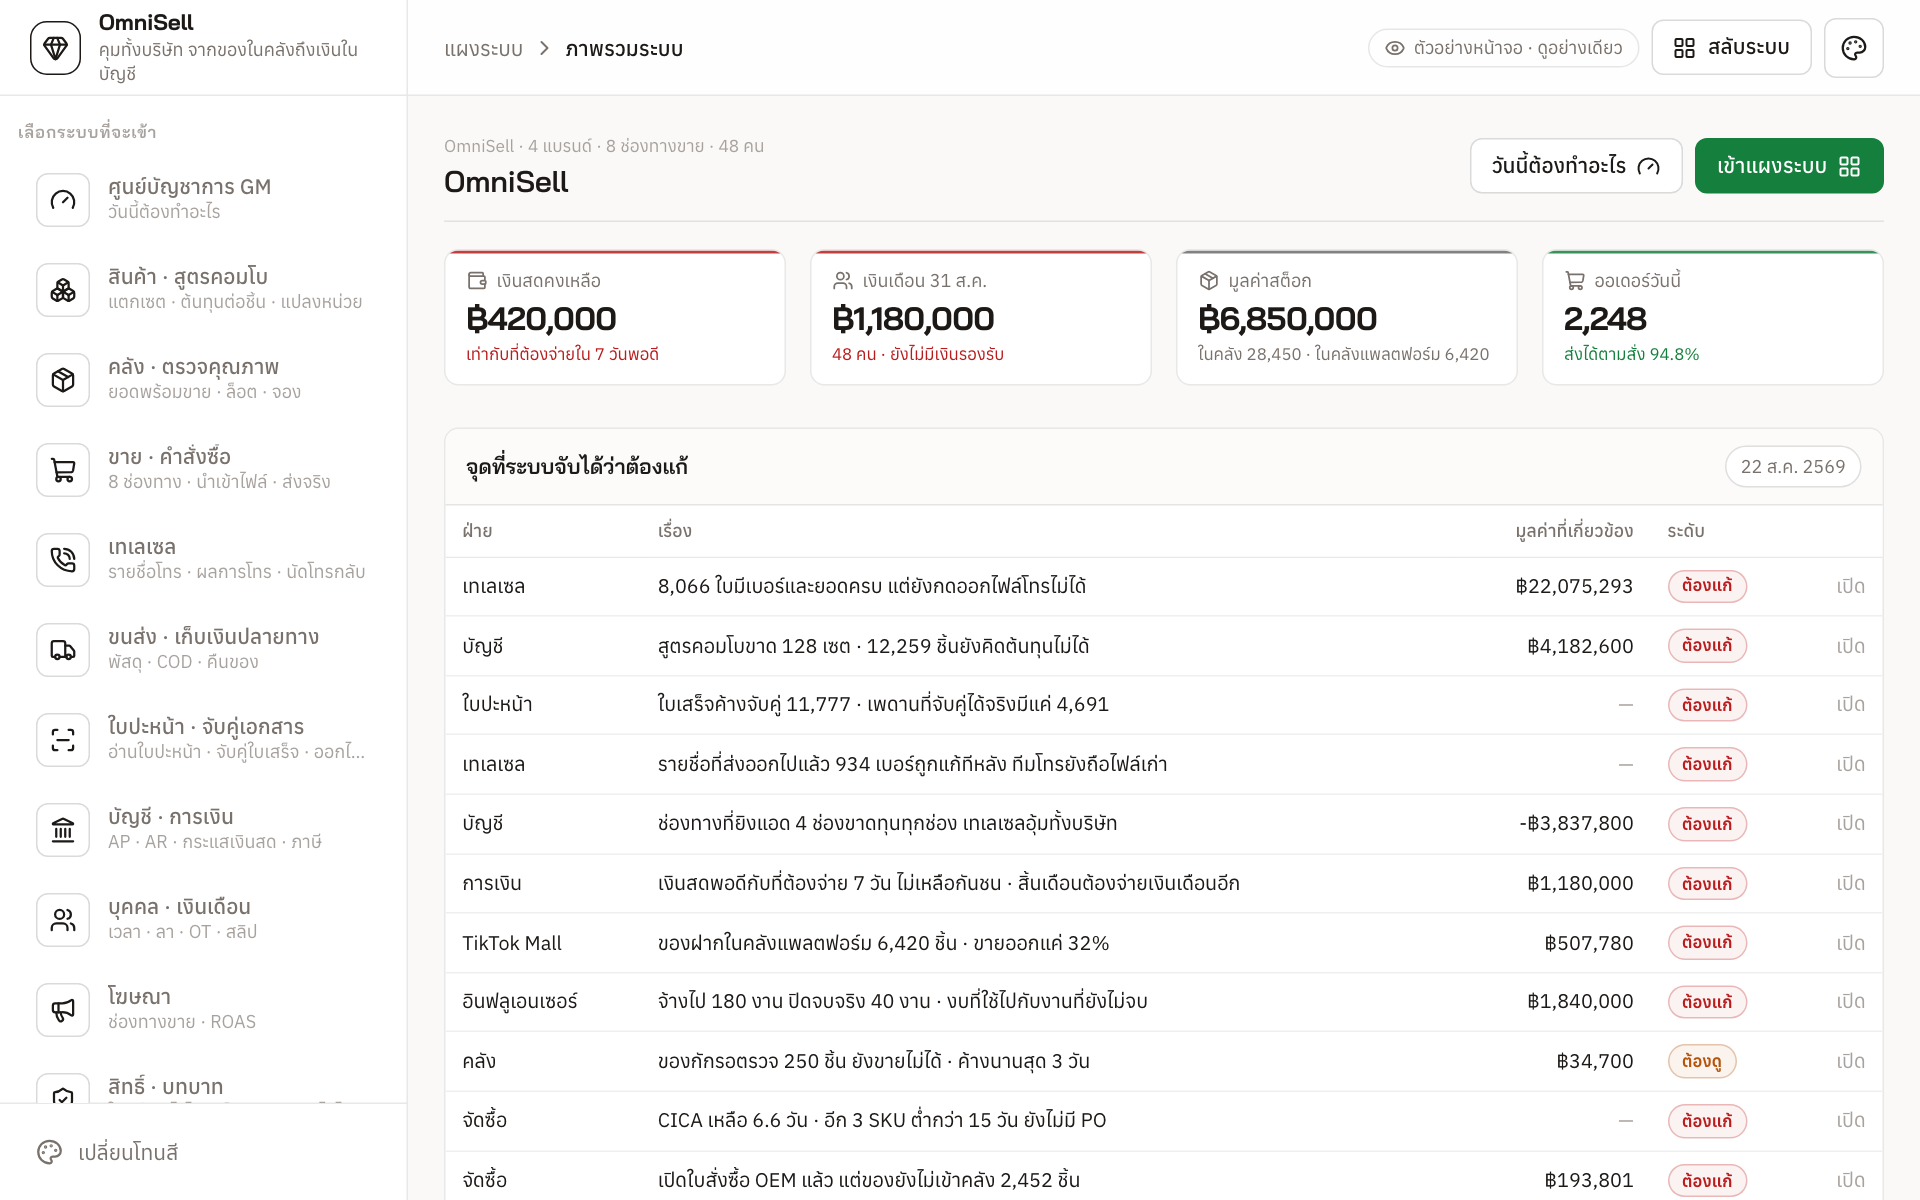
Task: Open ใบปะหน้า · จับคู่เอกสาร scan icon
Action: pyautogui.click(x=63, y=740)
